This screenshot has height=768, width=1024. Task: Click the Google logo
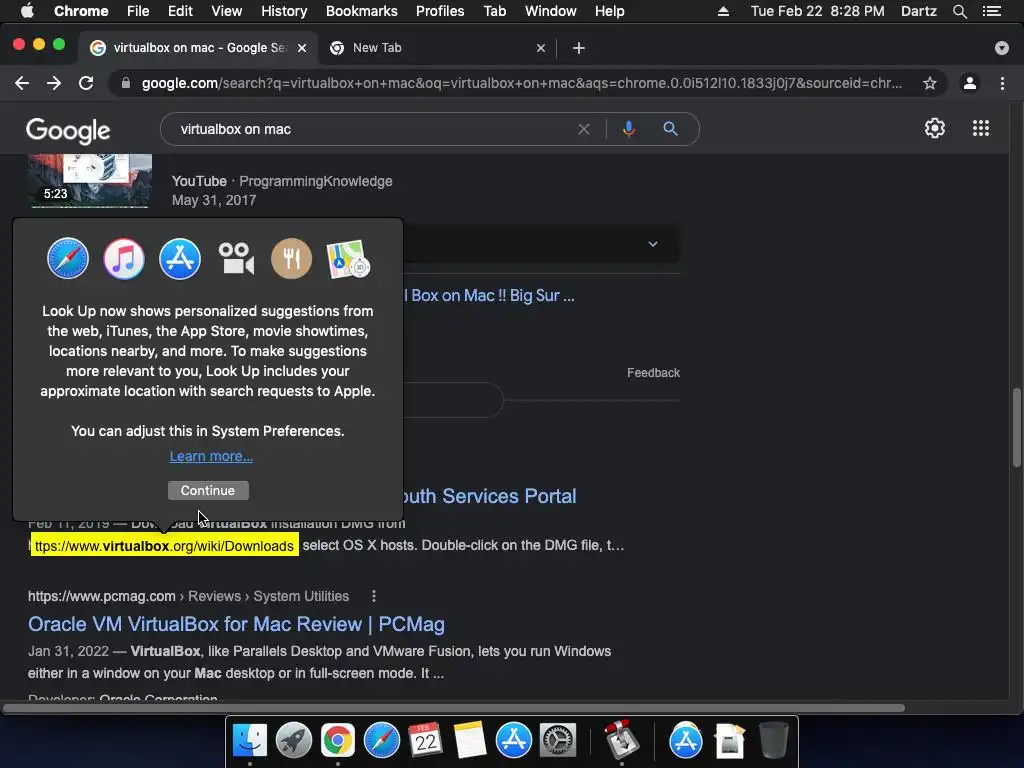[68, 131]
